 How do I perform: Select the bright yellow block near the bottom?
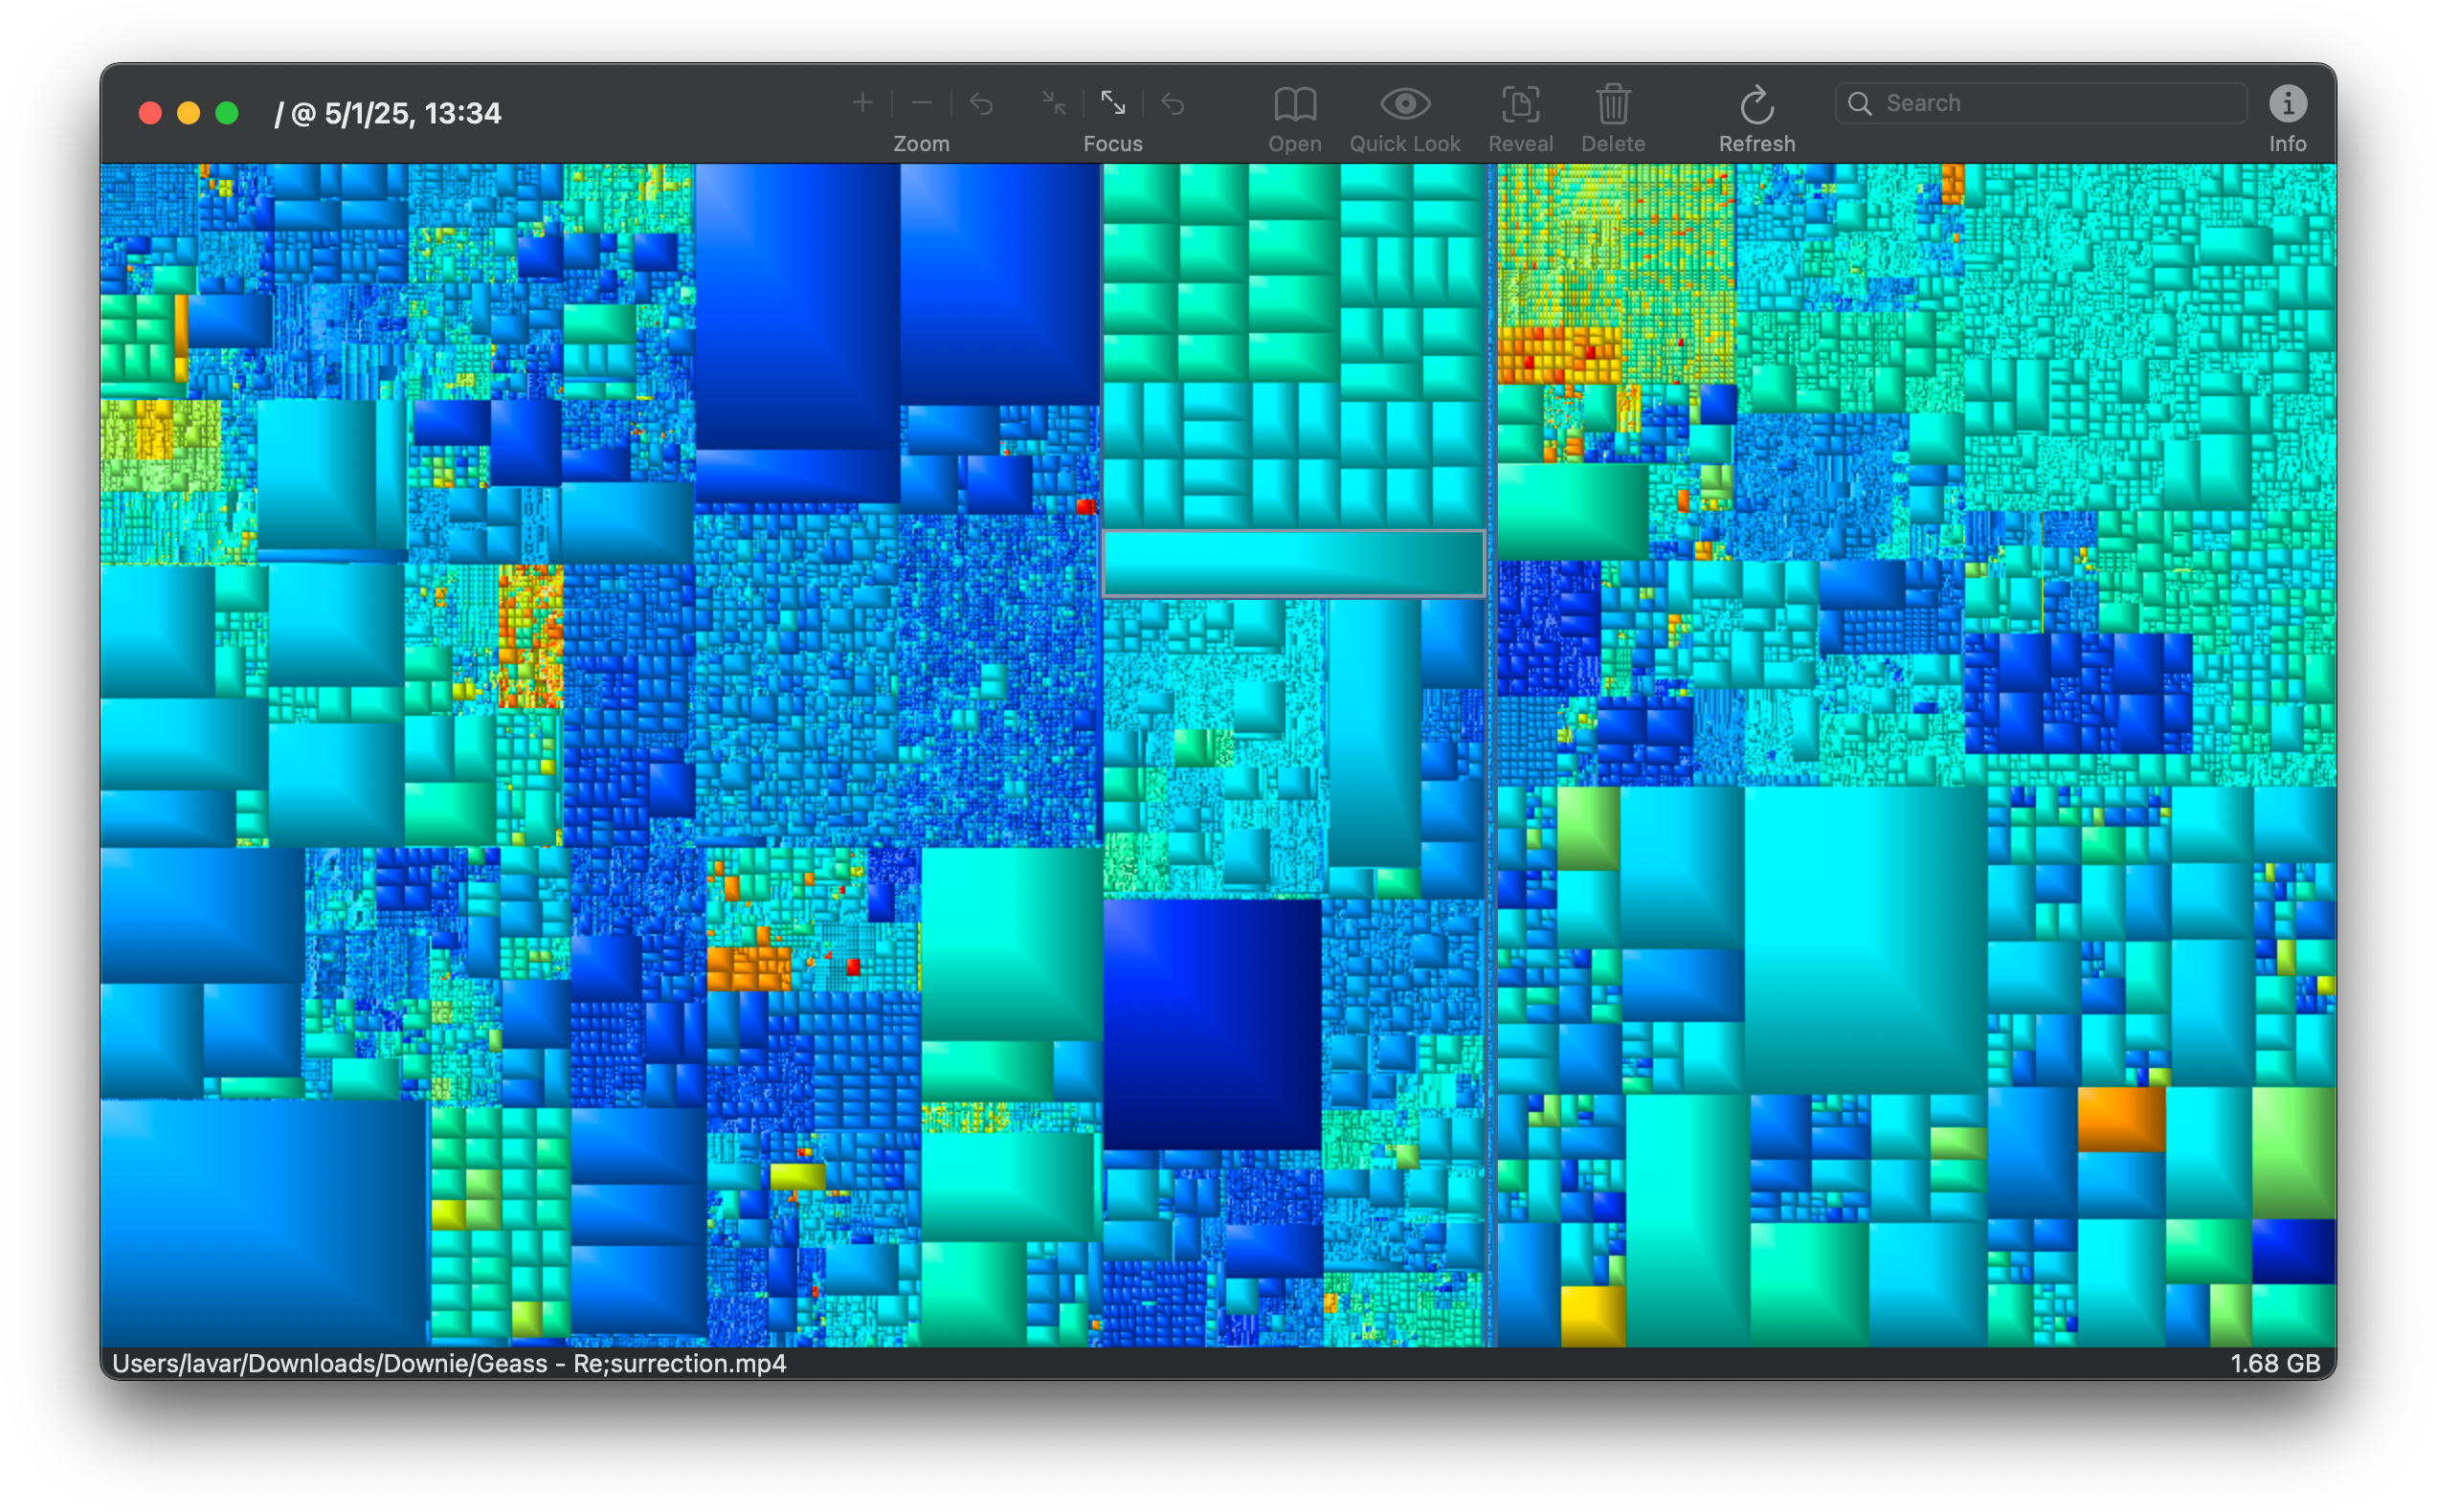[1592, 1315]
